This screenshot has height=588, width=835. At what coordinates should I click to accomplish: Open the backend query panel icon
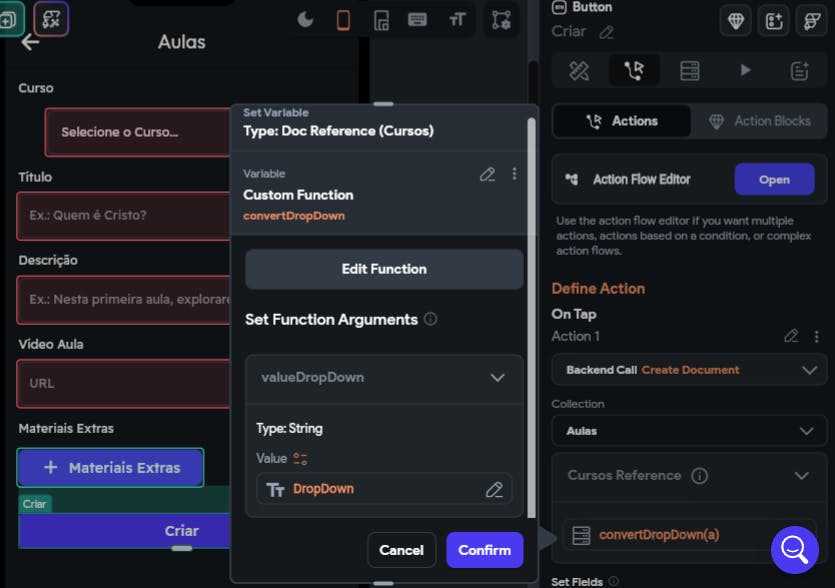click(x=691, y=70)
